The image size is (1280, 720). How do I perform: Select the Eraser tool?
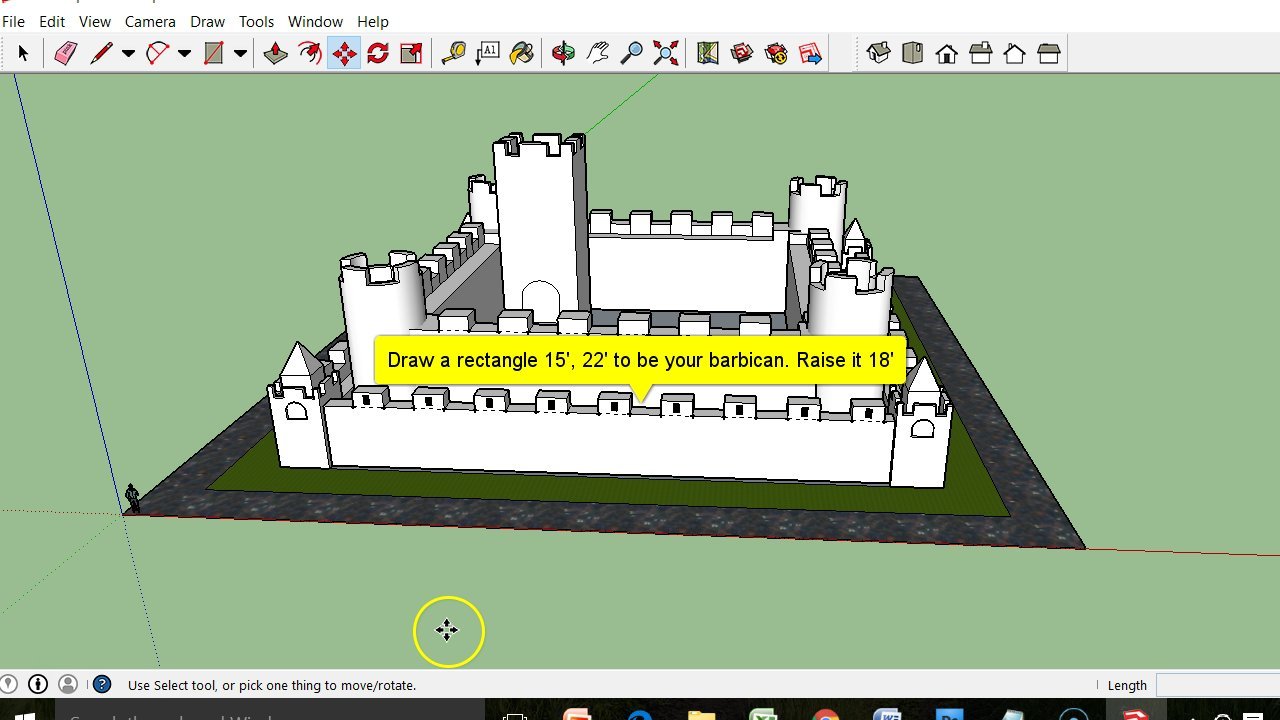pos(65,52)
